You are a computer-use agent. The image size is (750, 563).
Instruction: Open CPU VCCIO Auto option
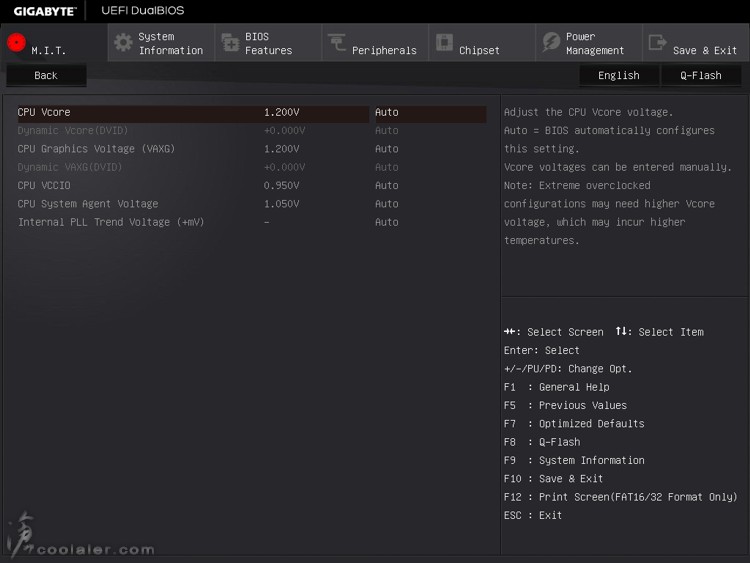tap(386, 186)
